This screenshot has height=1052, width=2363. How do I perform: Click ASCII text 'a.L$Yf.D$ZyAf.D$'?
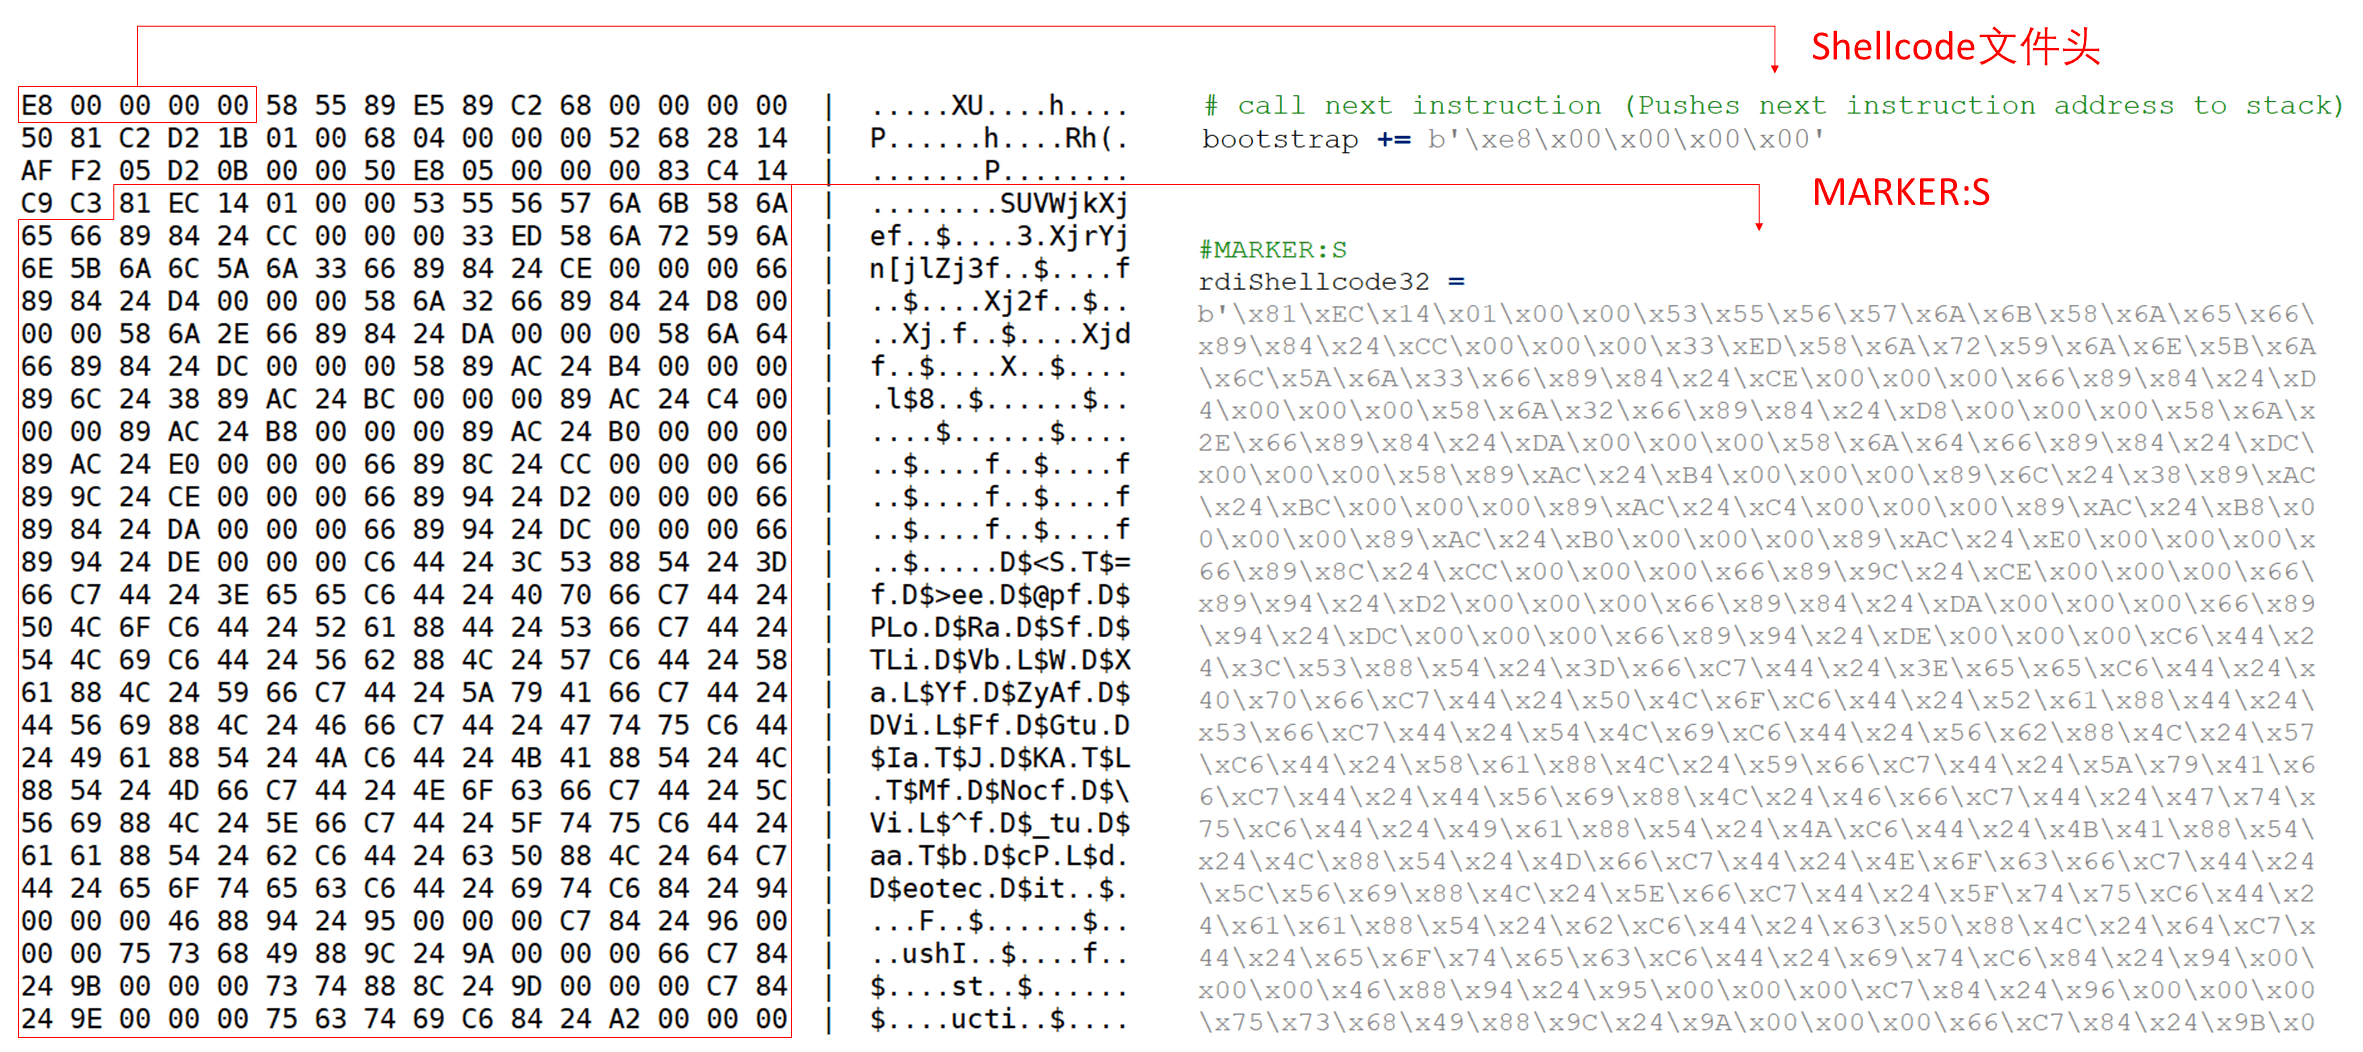click(x=999, y=692)
